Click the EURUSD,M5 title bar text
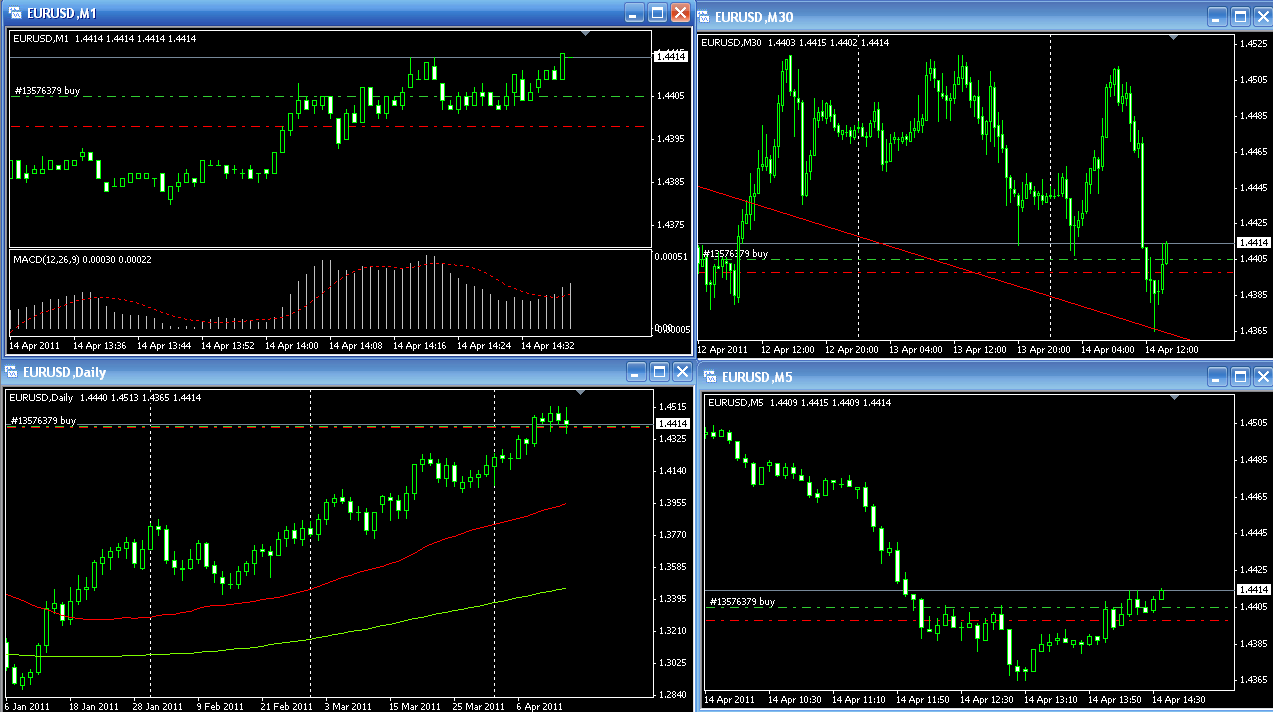Viewport: 1273px width, 712px height. tap(756, 378)
